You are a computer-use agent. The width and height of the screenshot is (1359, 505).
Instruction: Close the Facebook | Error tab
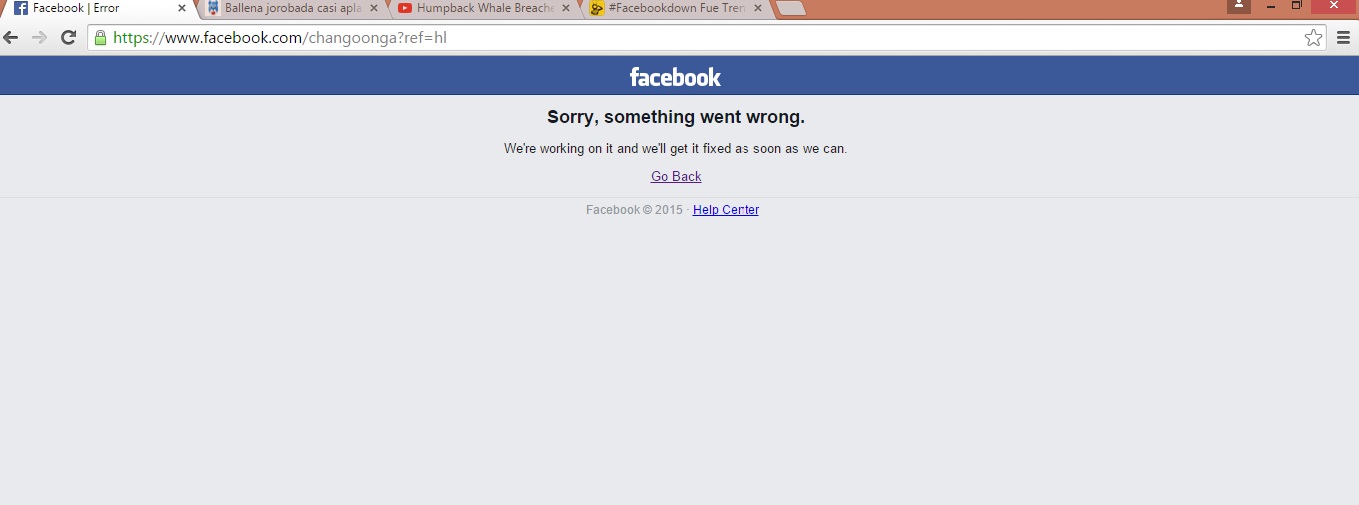point(181,8)
